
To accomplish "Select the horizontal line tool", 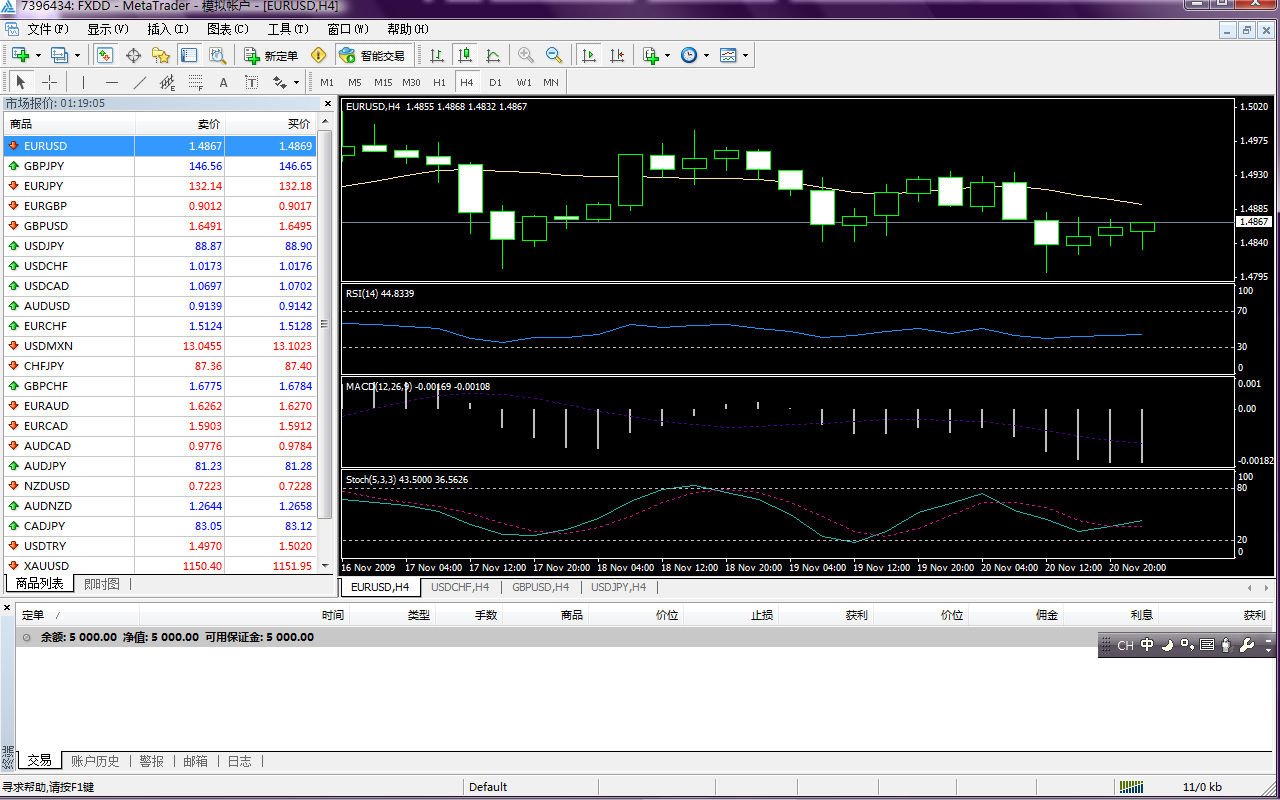I will pyautogui.click(x=112, y=82).
